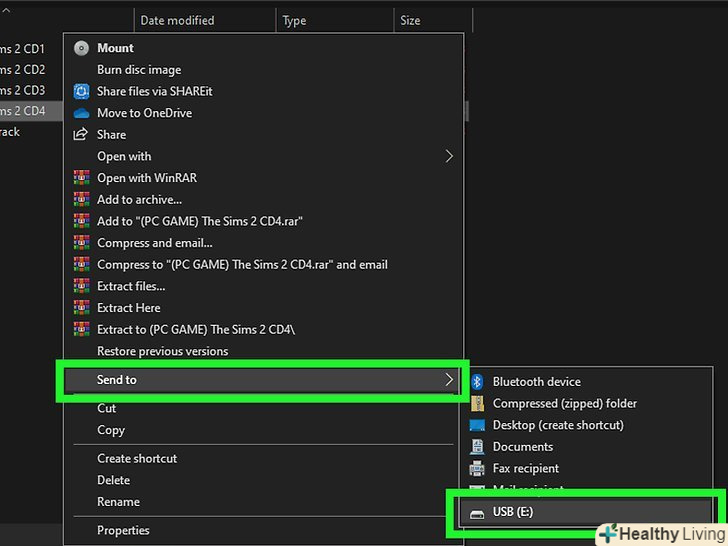
Task: Send to Fax recipient
Action: tap(586, 468)
